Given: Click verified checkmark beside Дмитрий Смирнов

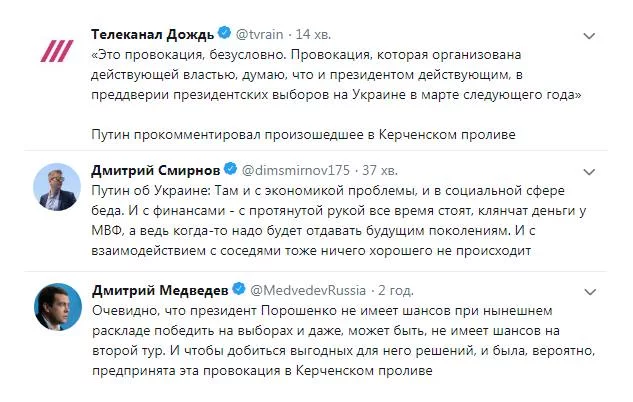Looking at the screenshot, I should (231, 167).
